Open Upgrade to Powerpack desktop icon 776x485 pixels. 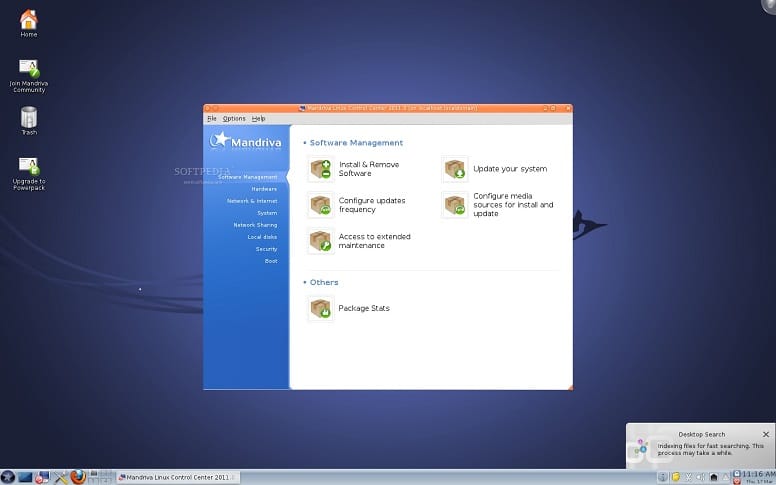click(x=29, y=173)
